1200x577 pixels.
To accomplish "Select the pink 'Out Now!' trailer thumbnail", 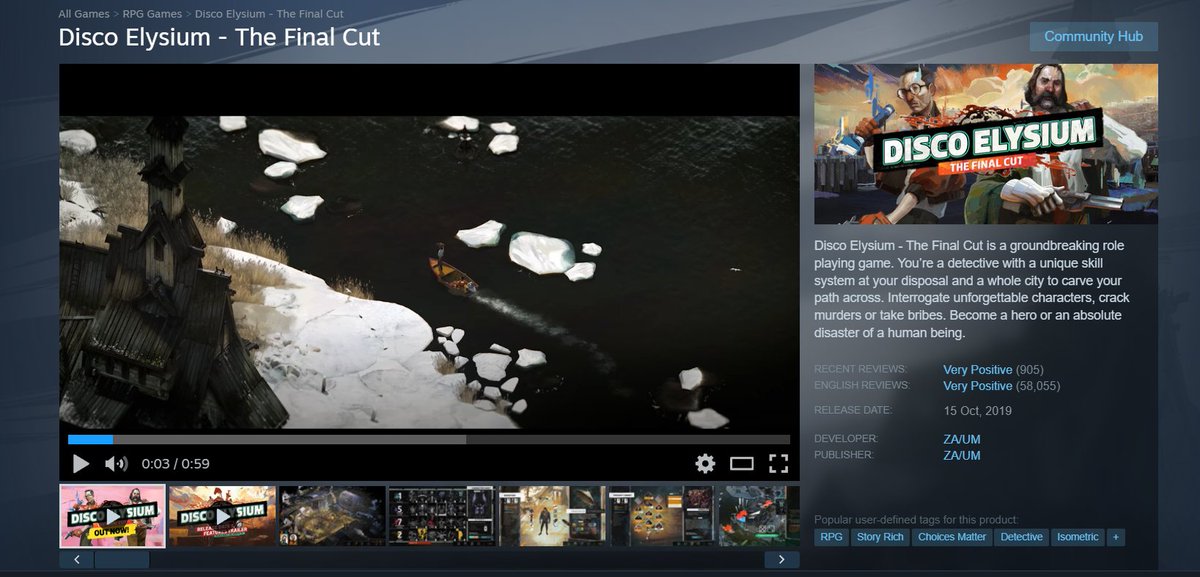I will tap(112, 516).
